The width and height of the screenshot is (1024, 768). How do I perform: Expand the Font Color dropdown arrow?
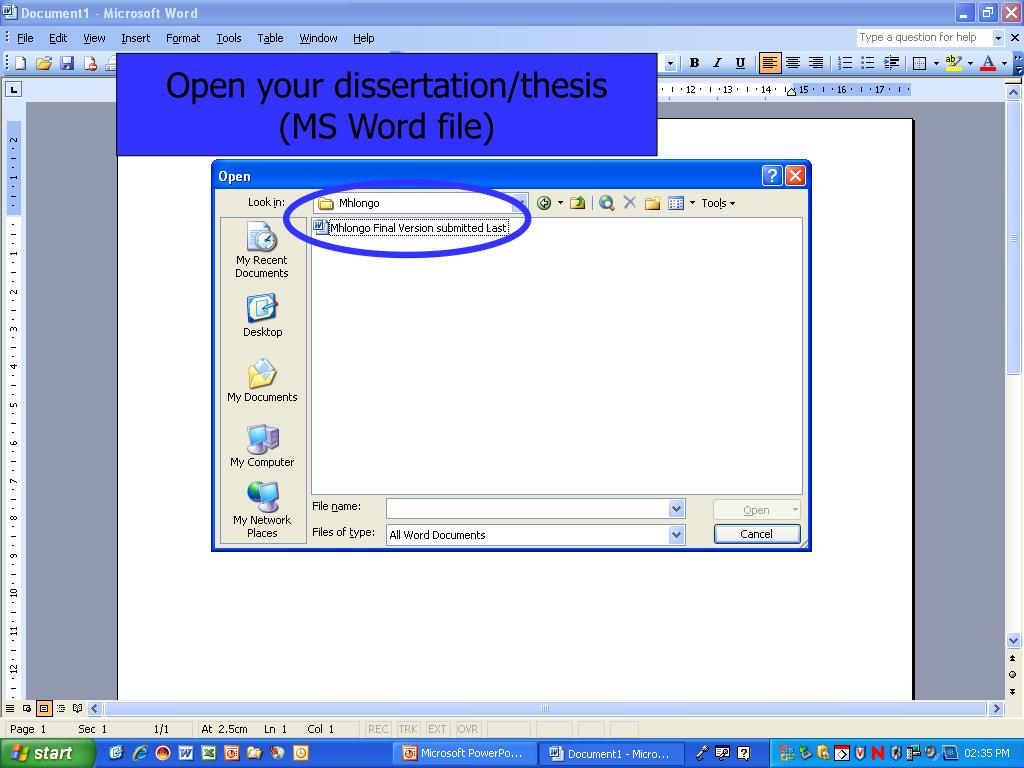(1004, 63)
